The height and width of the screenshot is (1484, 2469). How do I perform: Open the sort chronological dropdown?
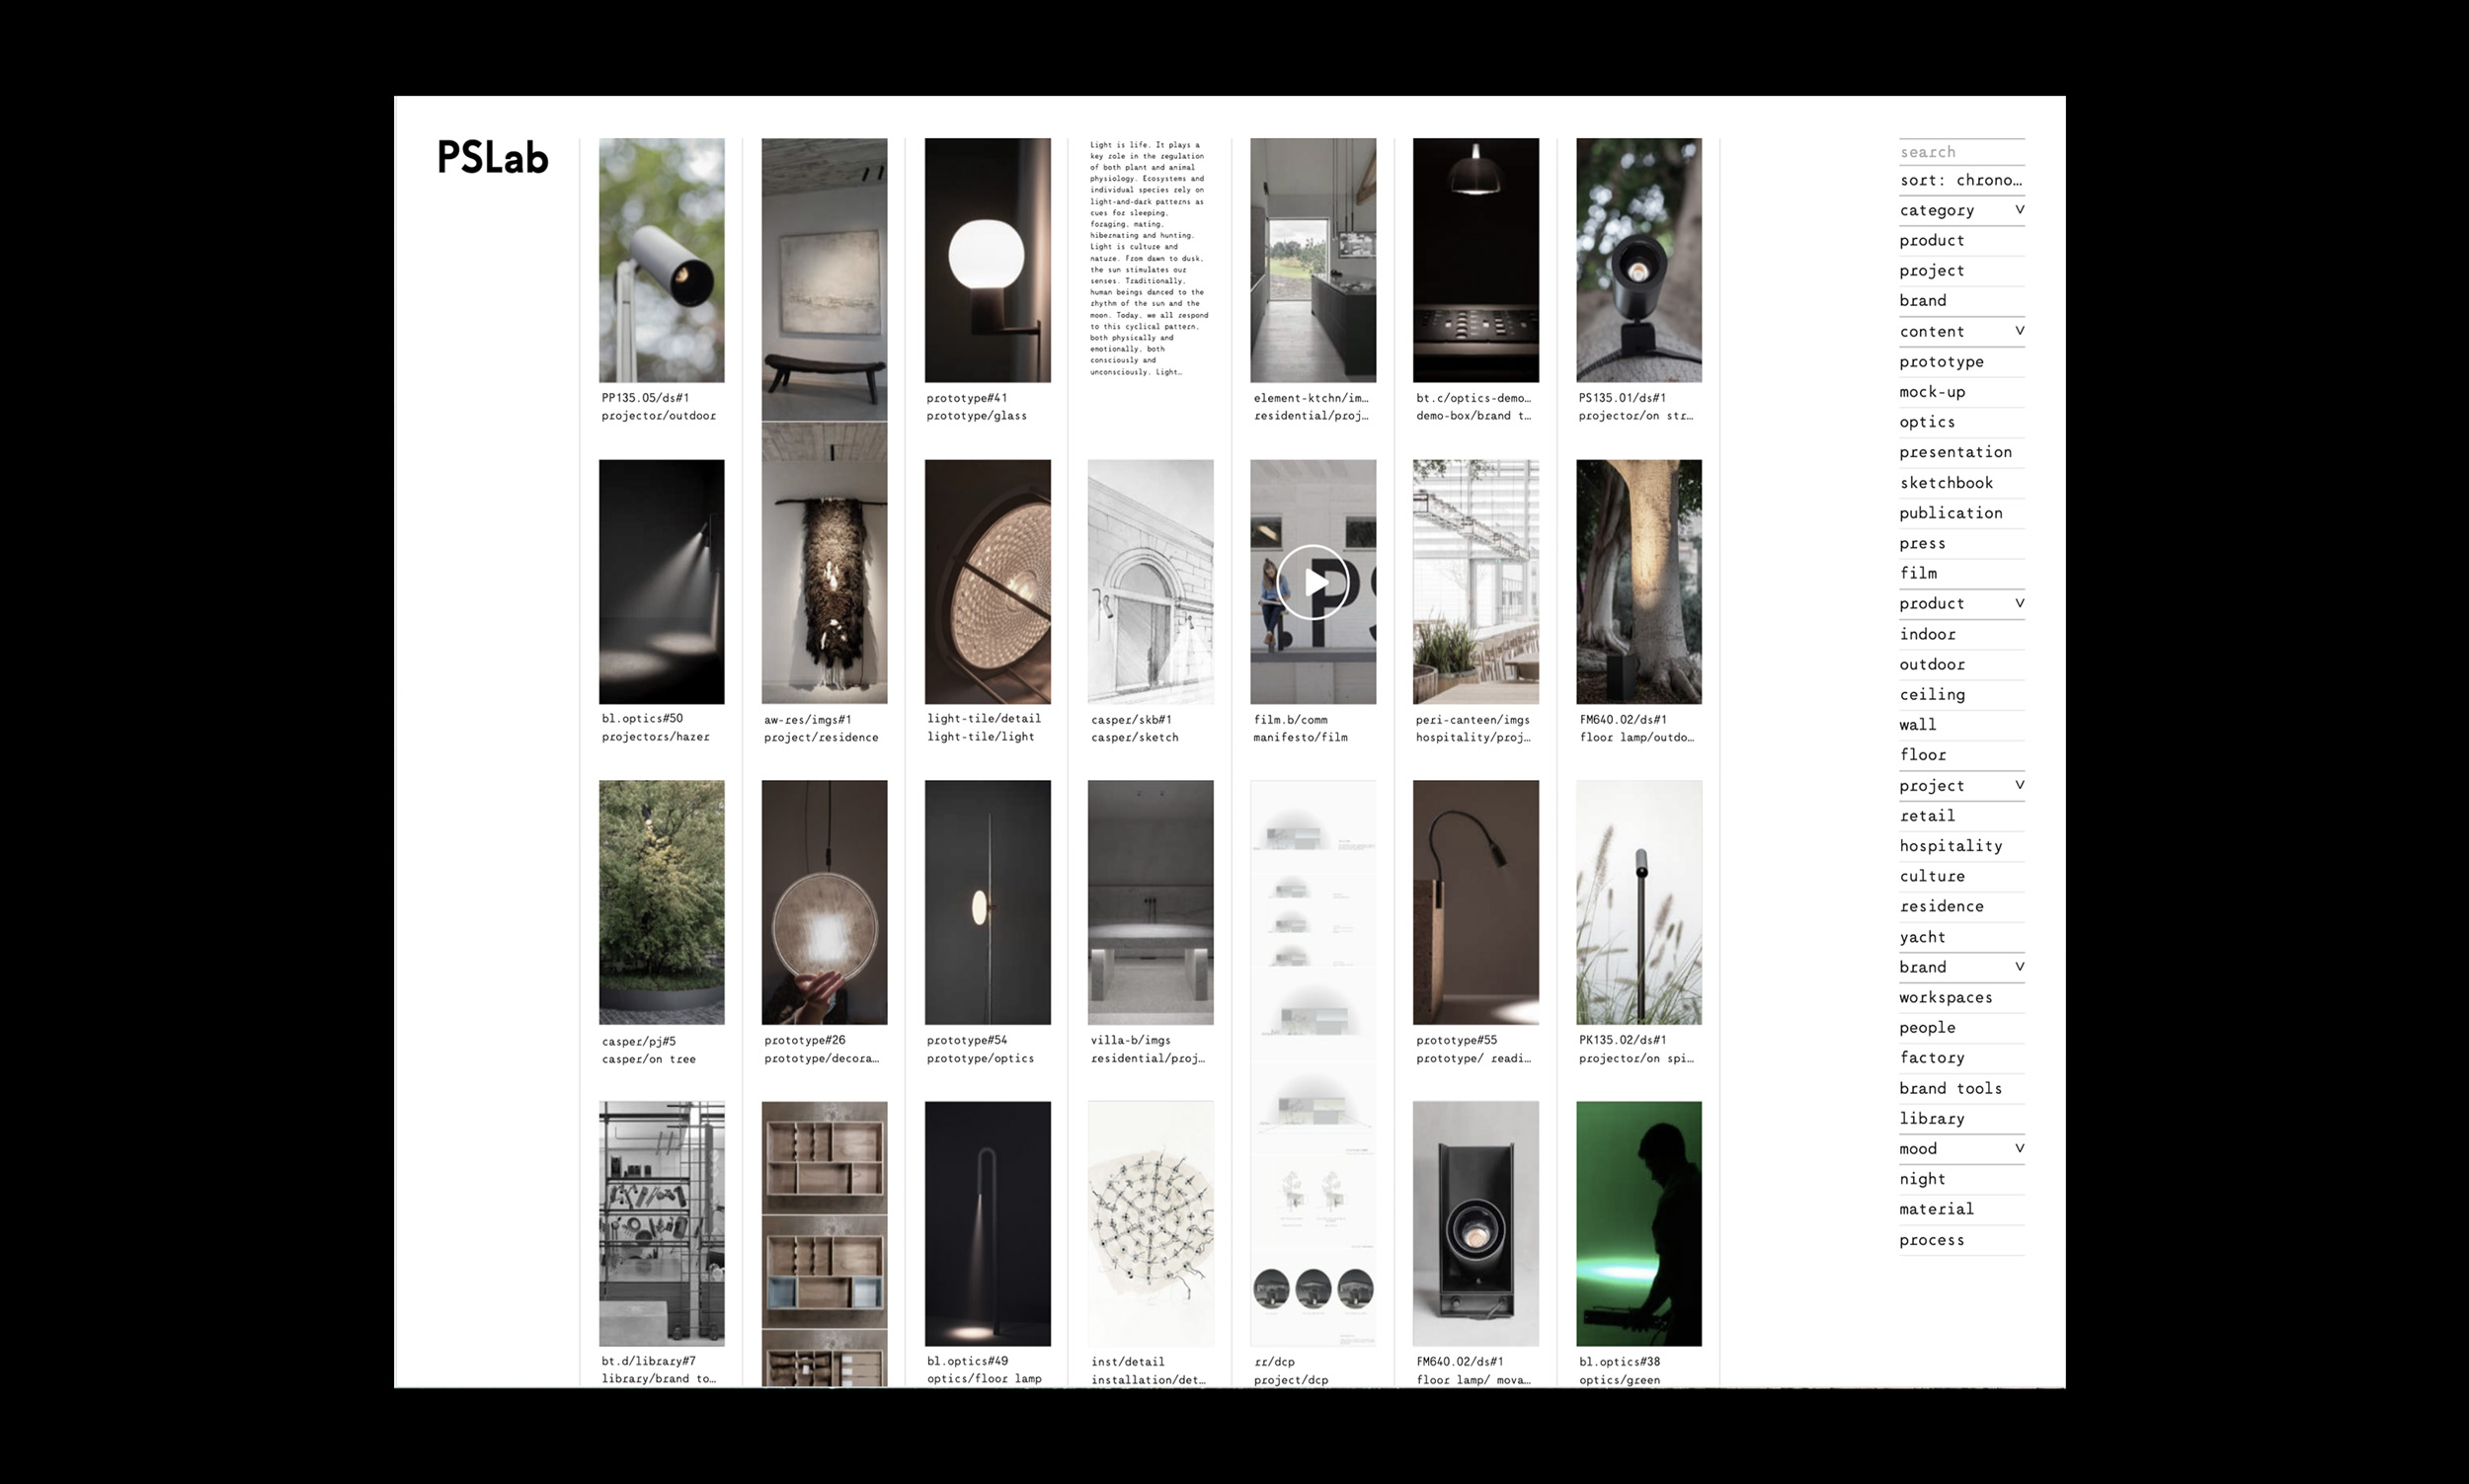[1960, 180]
